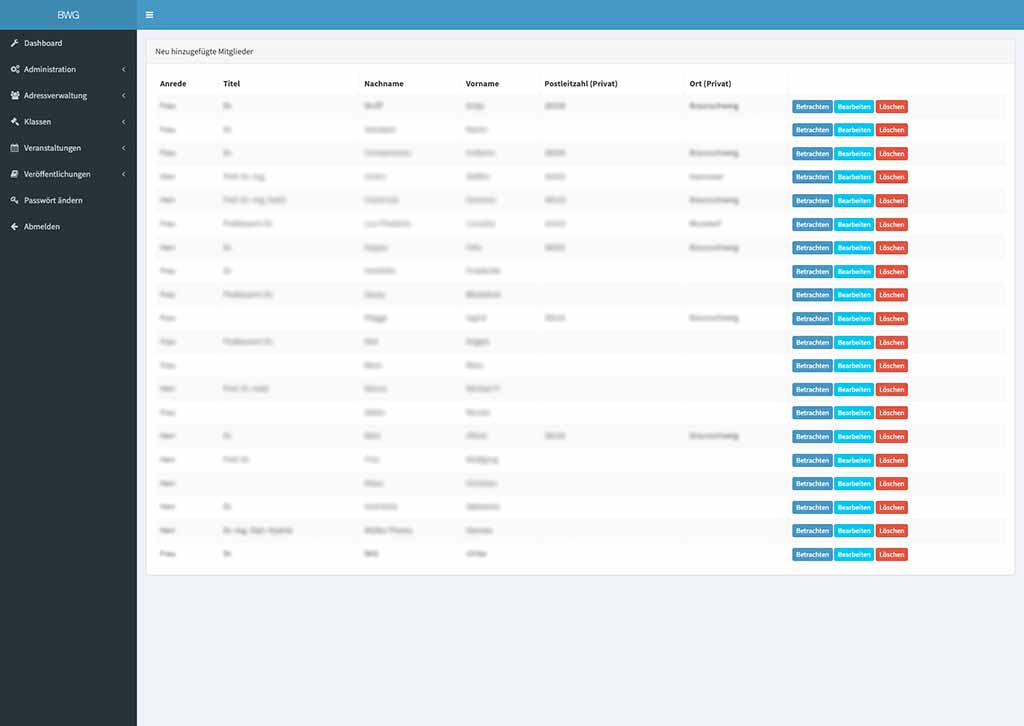The width and height of the screenshot is (1024, 726).
Task: Click the Dashboard wrench icon
Action: tap(14, 43)
